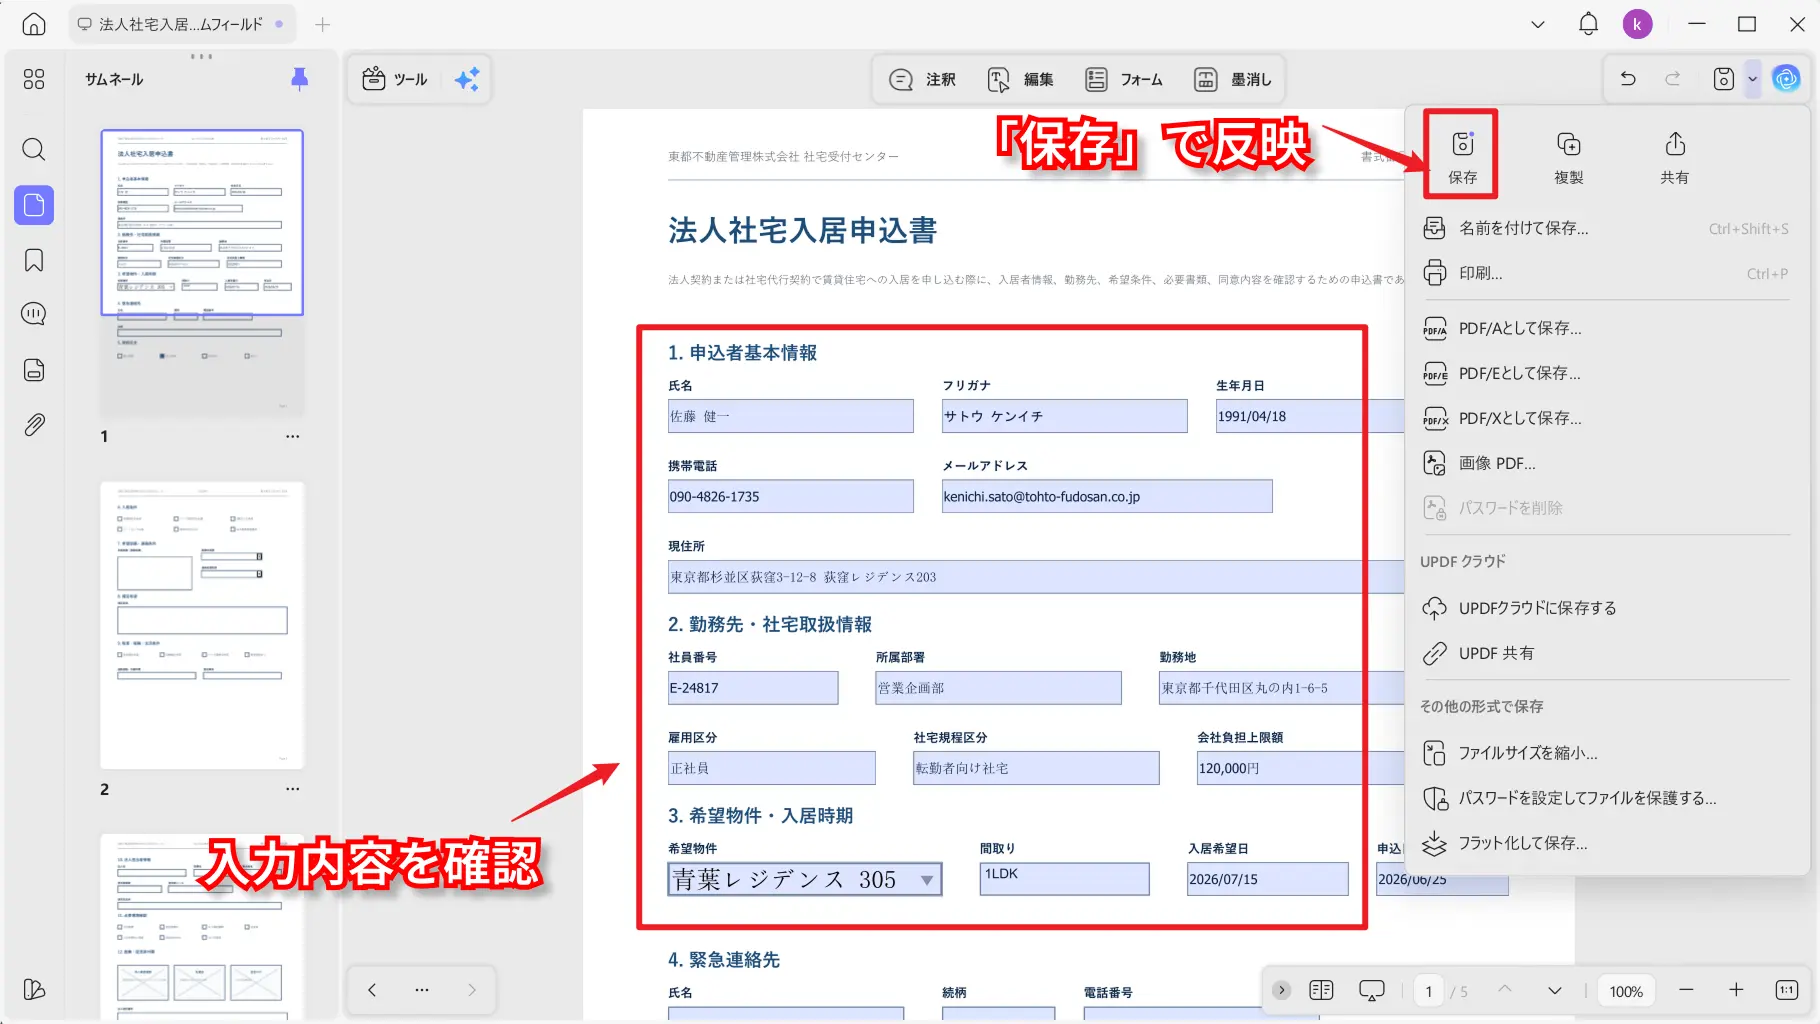Screen dimensions: 1820x1024
Task: Collapse the bottom page navigation bar
Action: click(x=1281, y=990)
